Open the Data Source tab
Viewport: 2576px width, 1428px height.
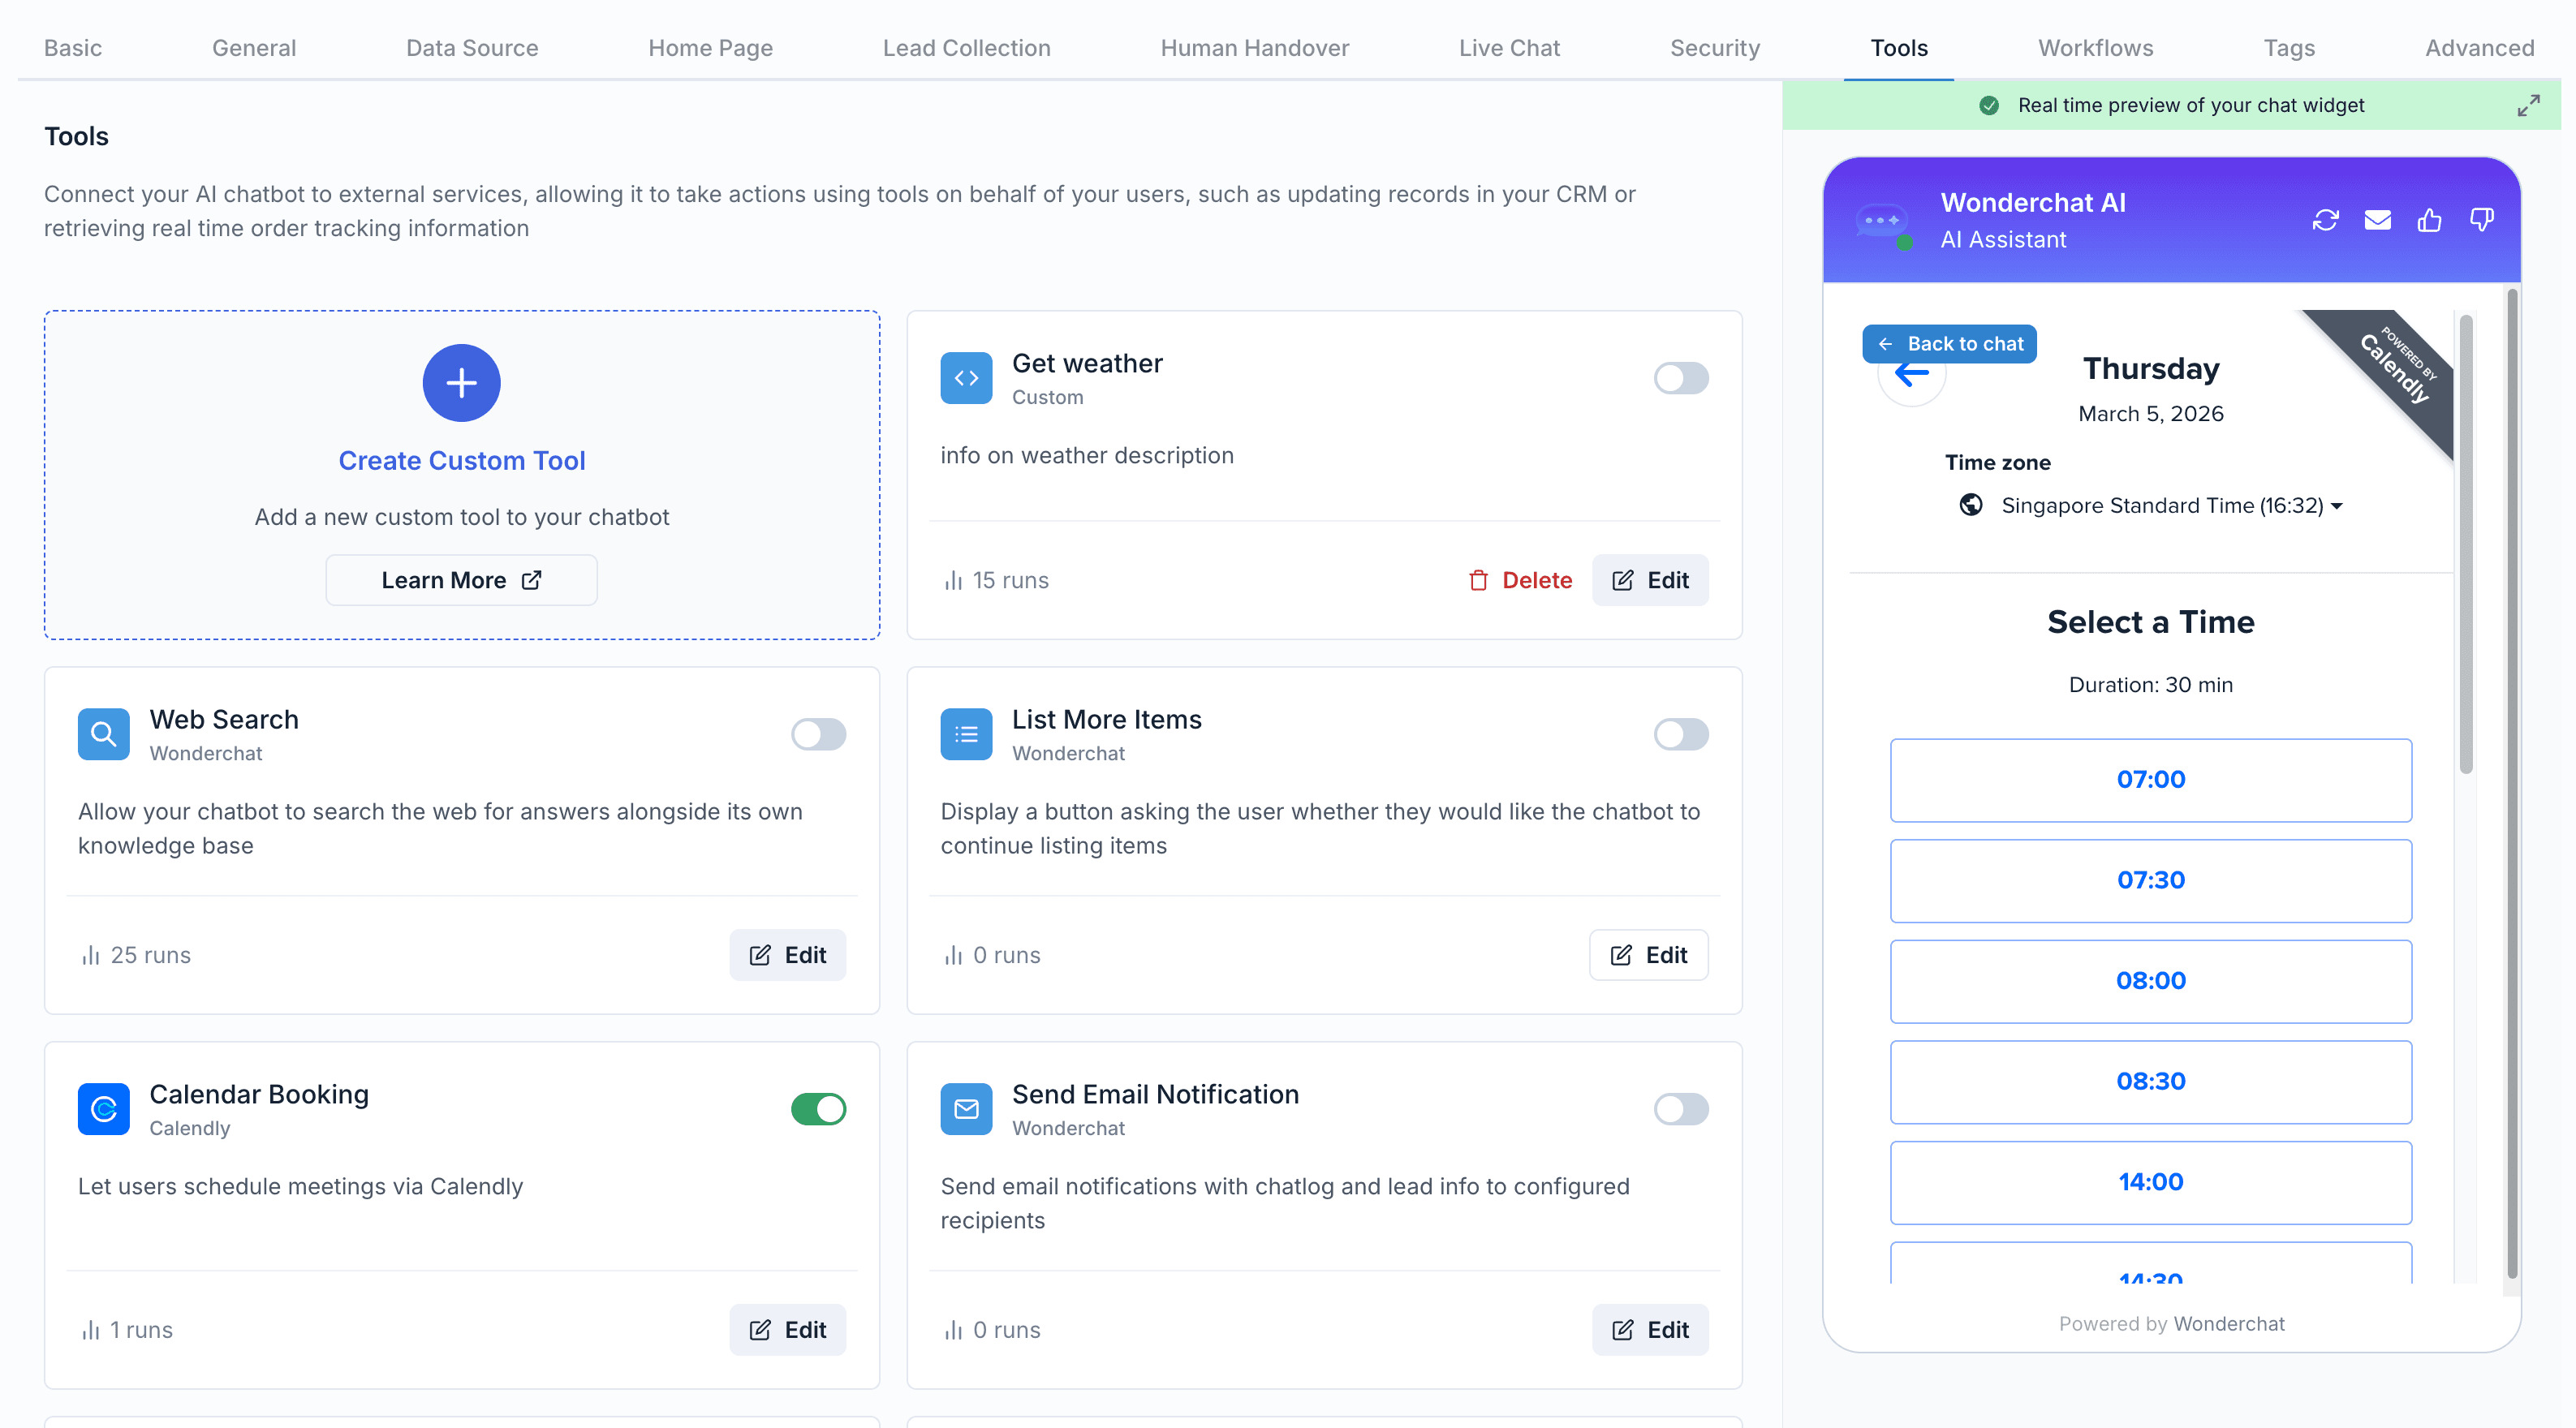pyautogui.click(x=472, y=48)
